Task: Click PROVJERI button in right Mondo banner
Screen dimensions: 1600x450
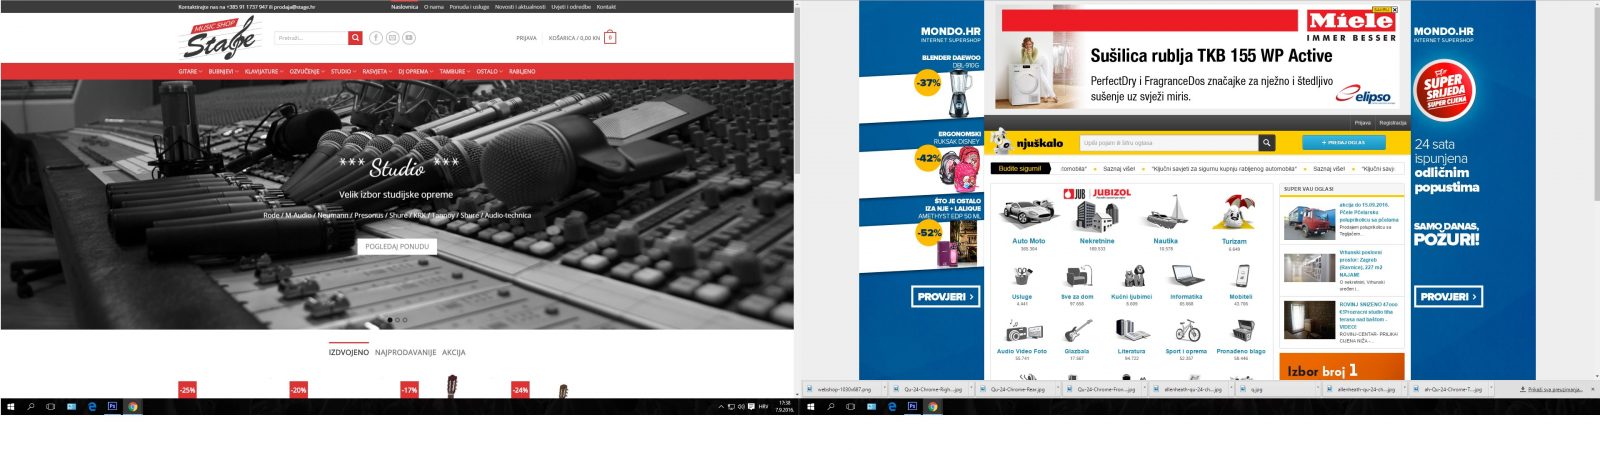Action: [x=1449, y=297]
